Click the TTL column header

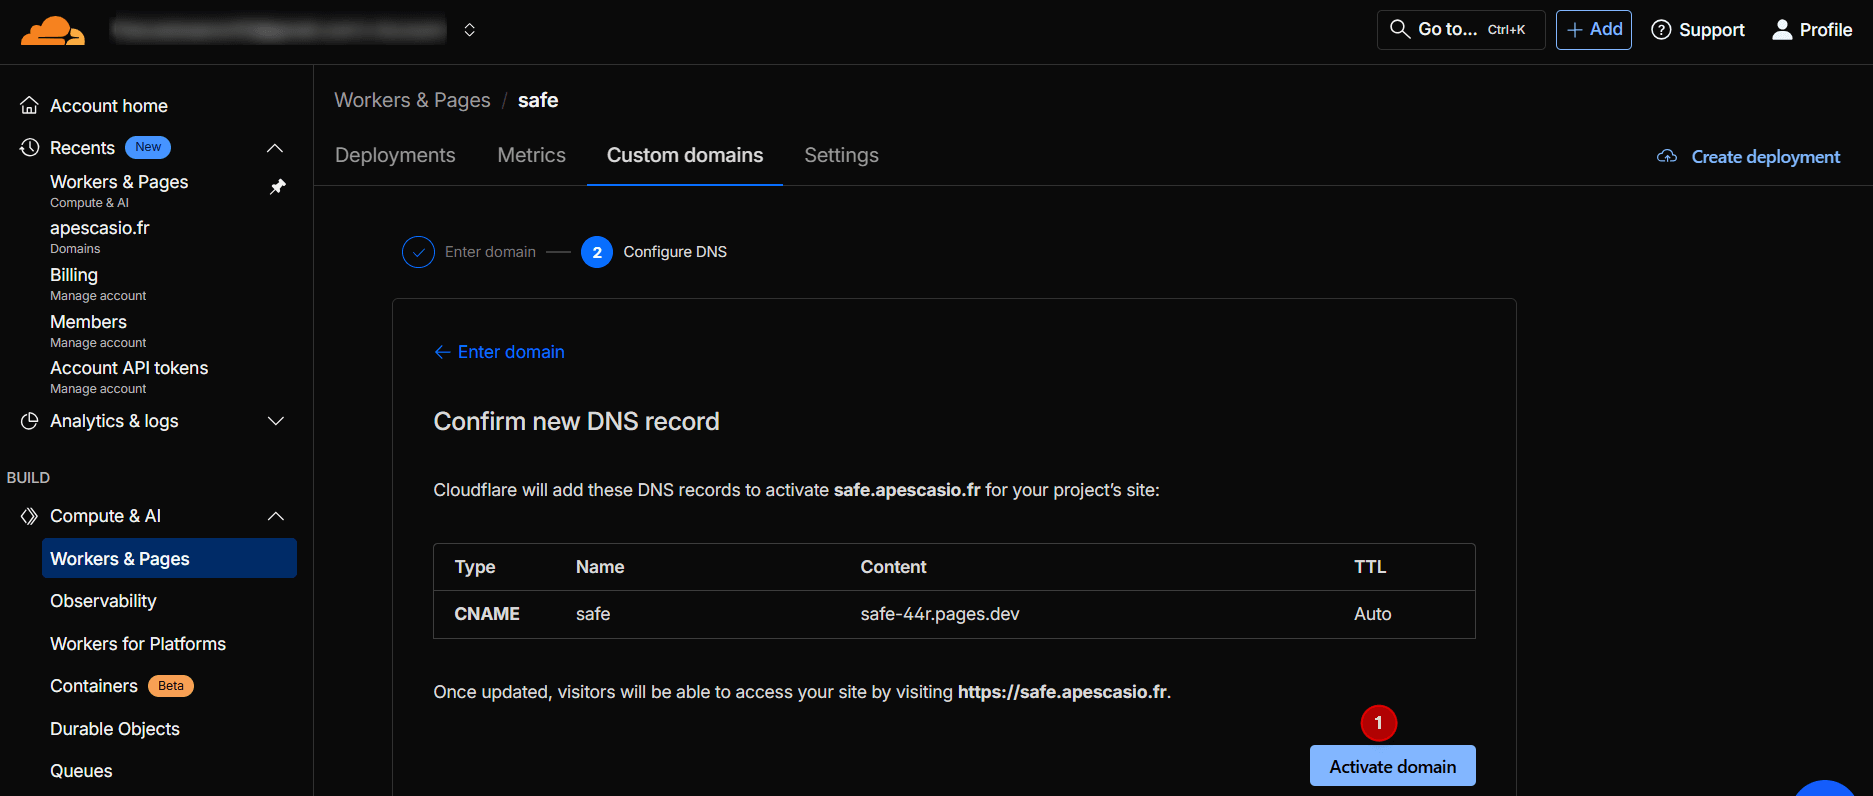point(1370,567)
